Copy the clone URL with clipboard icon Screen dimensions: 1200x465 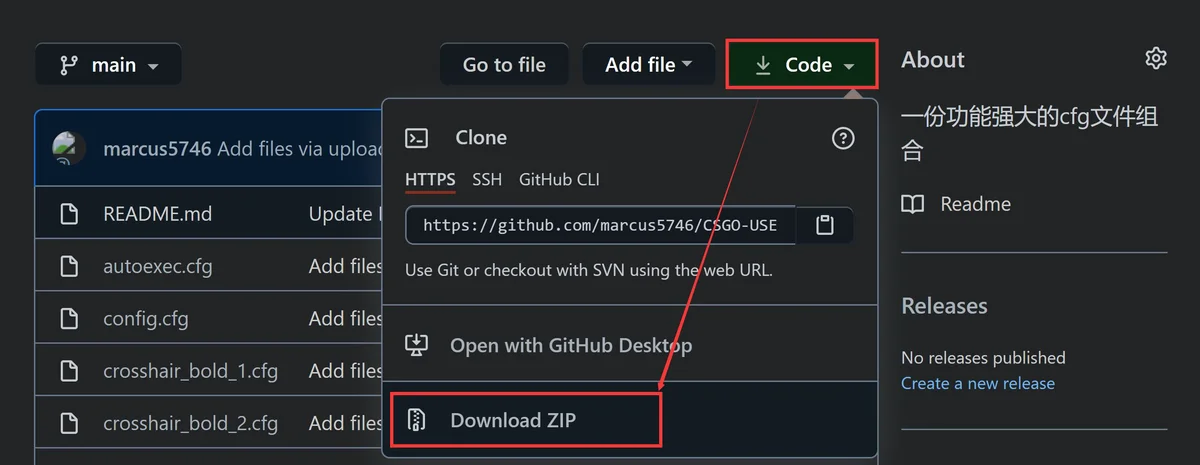point(825,225)
